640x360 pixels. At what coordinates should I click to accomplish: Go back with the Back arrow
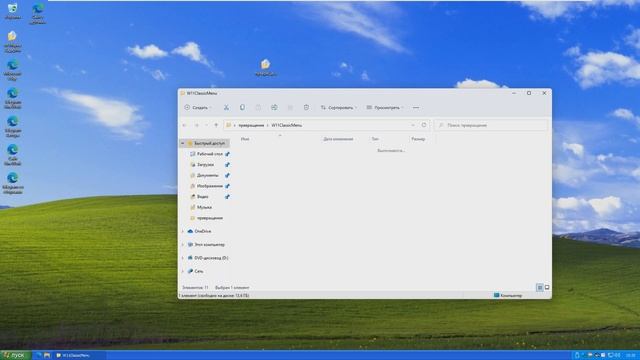pyautogui.click(x=184, y=125)
